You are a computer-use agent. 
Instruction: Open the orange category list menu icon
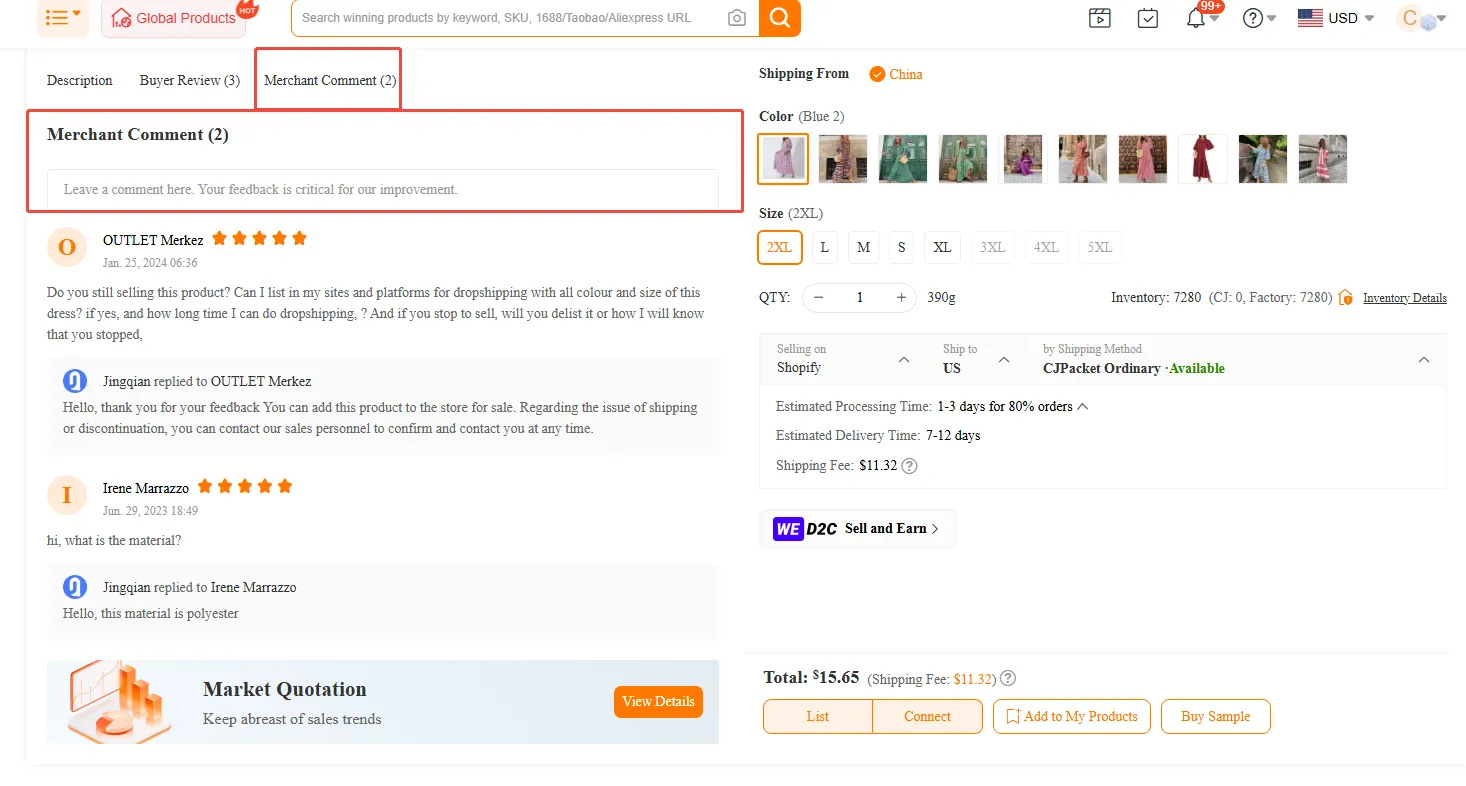tap(62, 18)
